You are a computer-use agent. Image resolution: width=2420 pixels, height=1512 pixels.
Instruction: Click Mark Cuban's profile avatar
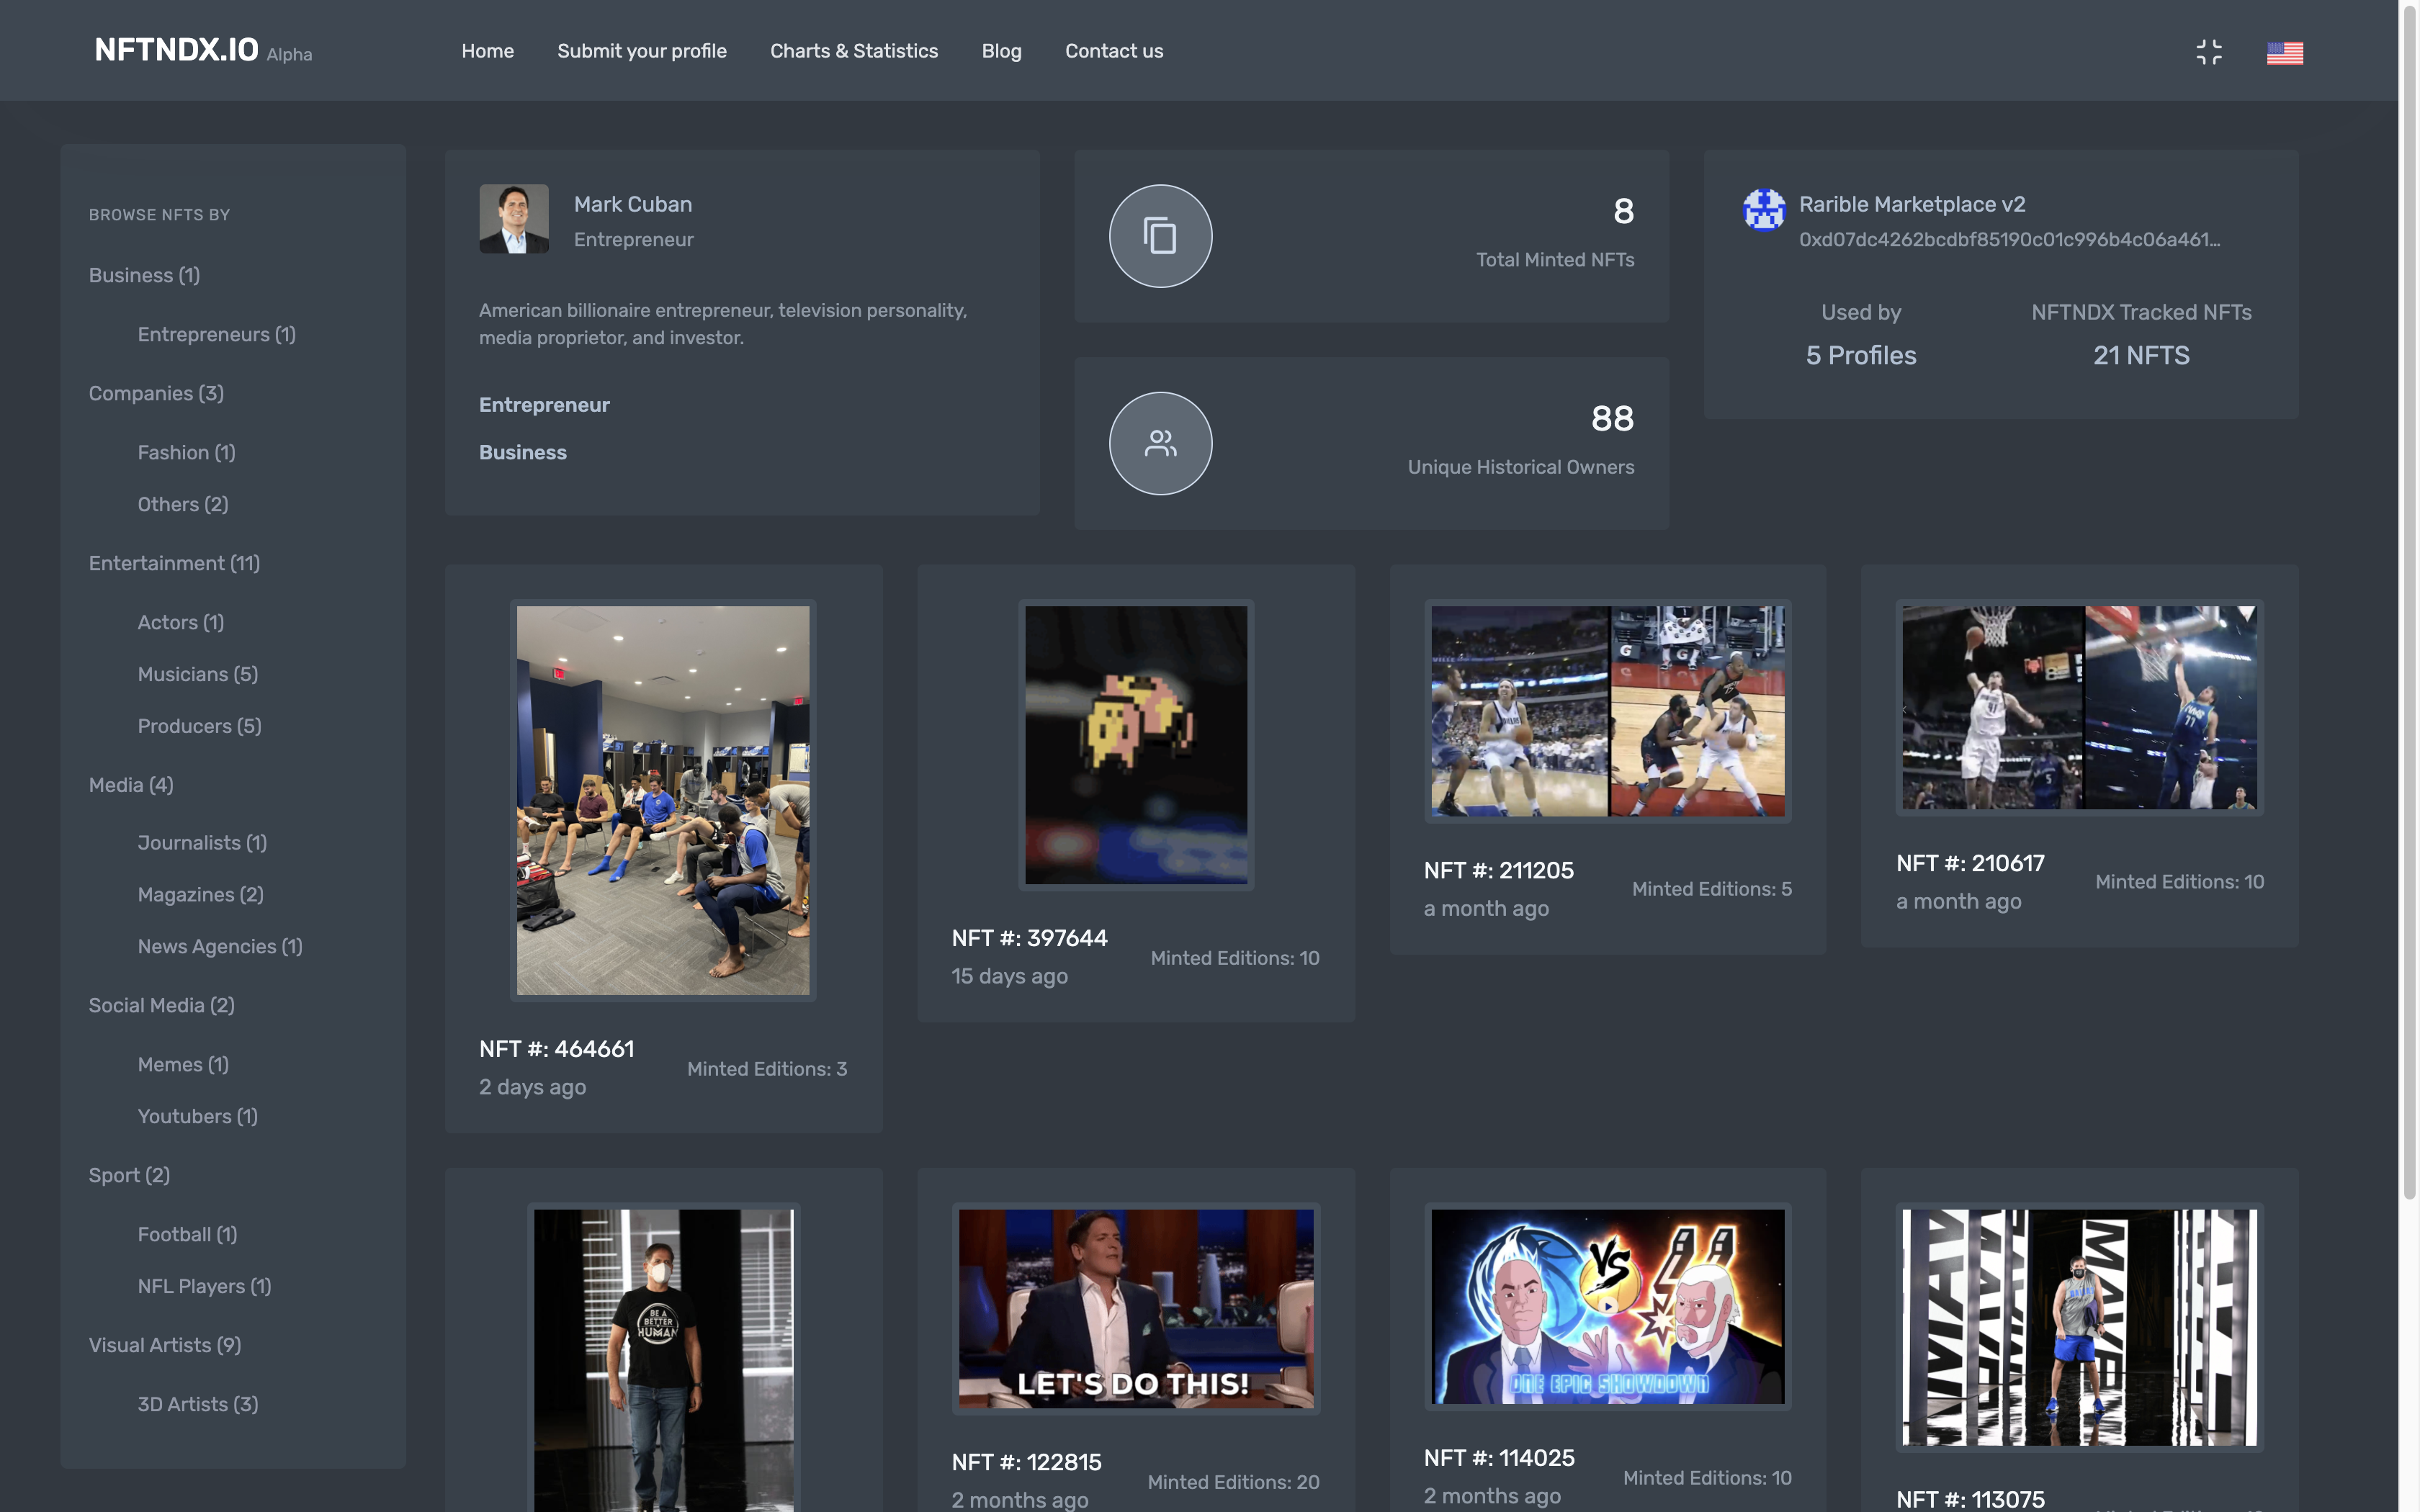pos(514,218)
